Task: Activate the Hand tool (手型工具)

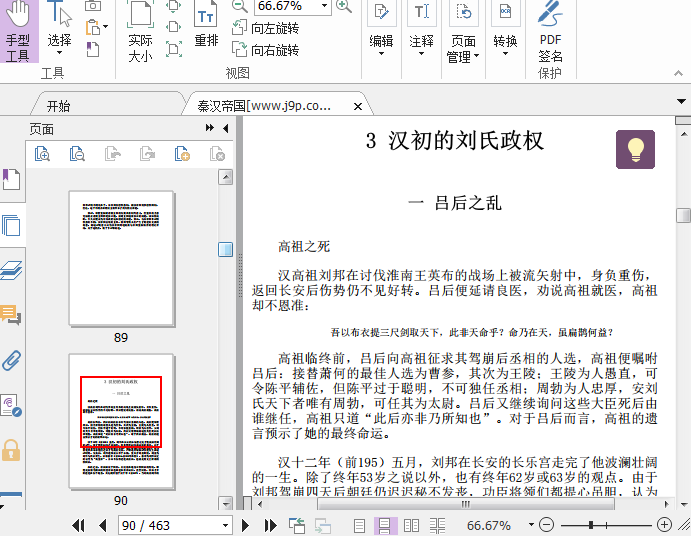Action: coord(19,31)
